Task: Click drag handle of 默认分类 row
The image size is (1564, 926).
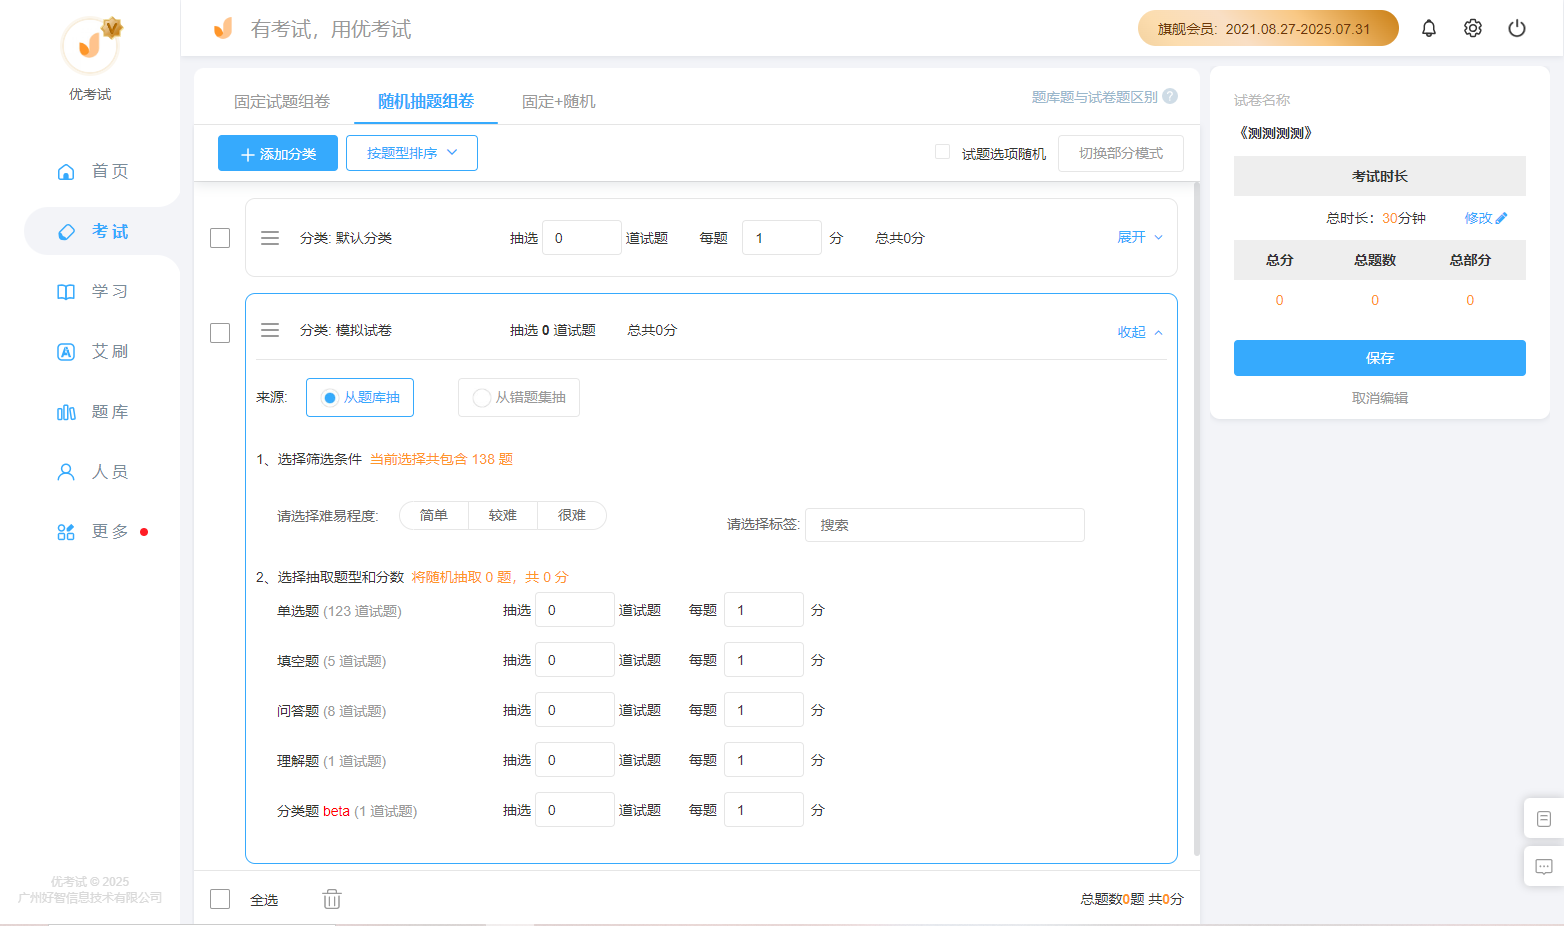Action: [270, 238]
